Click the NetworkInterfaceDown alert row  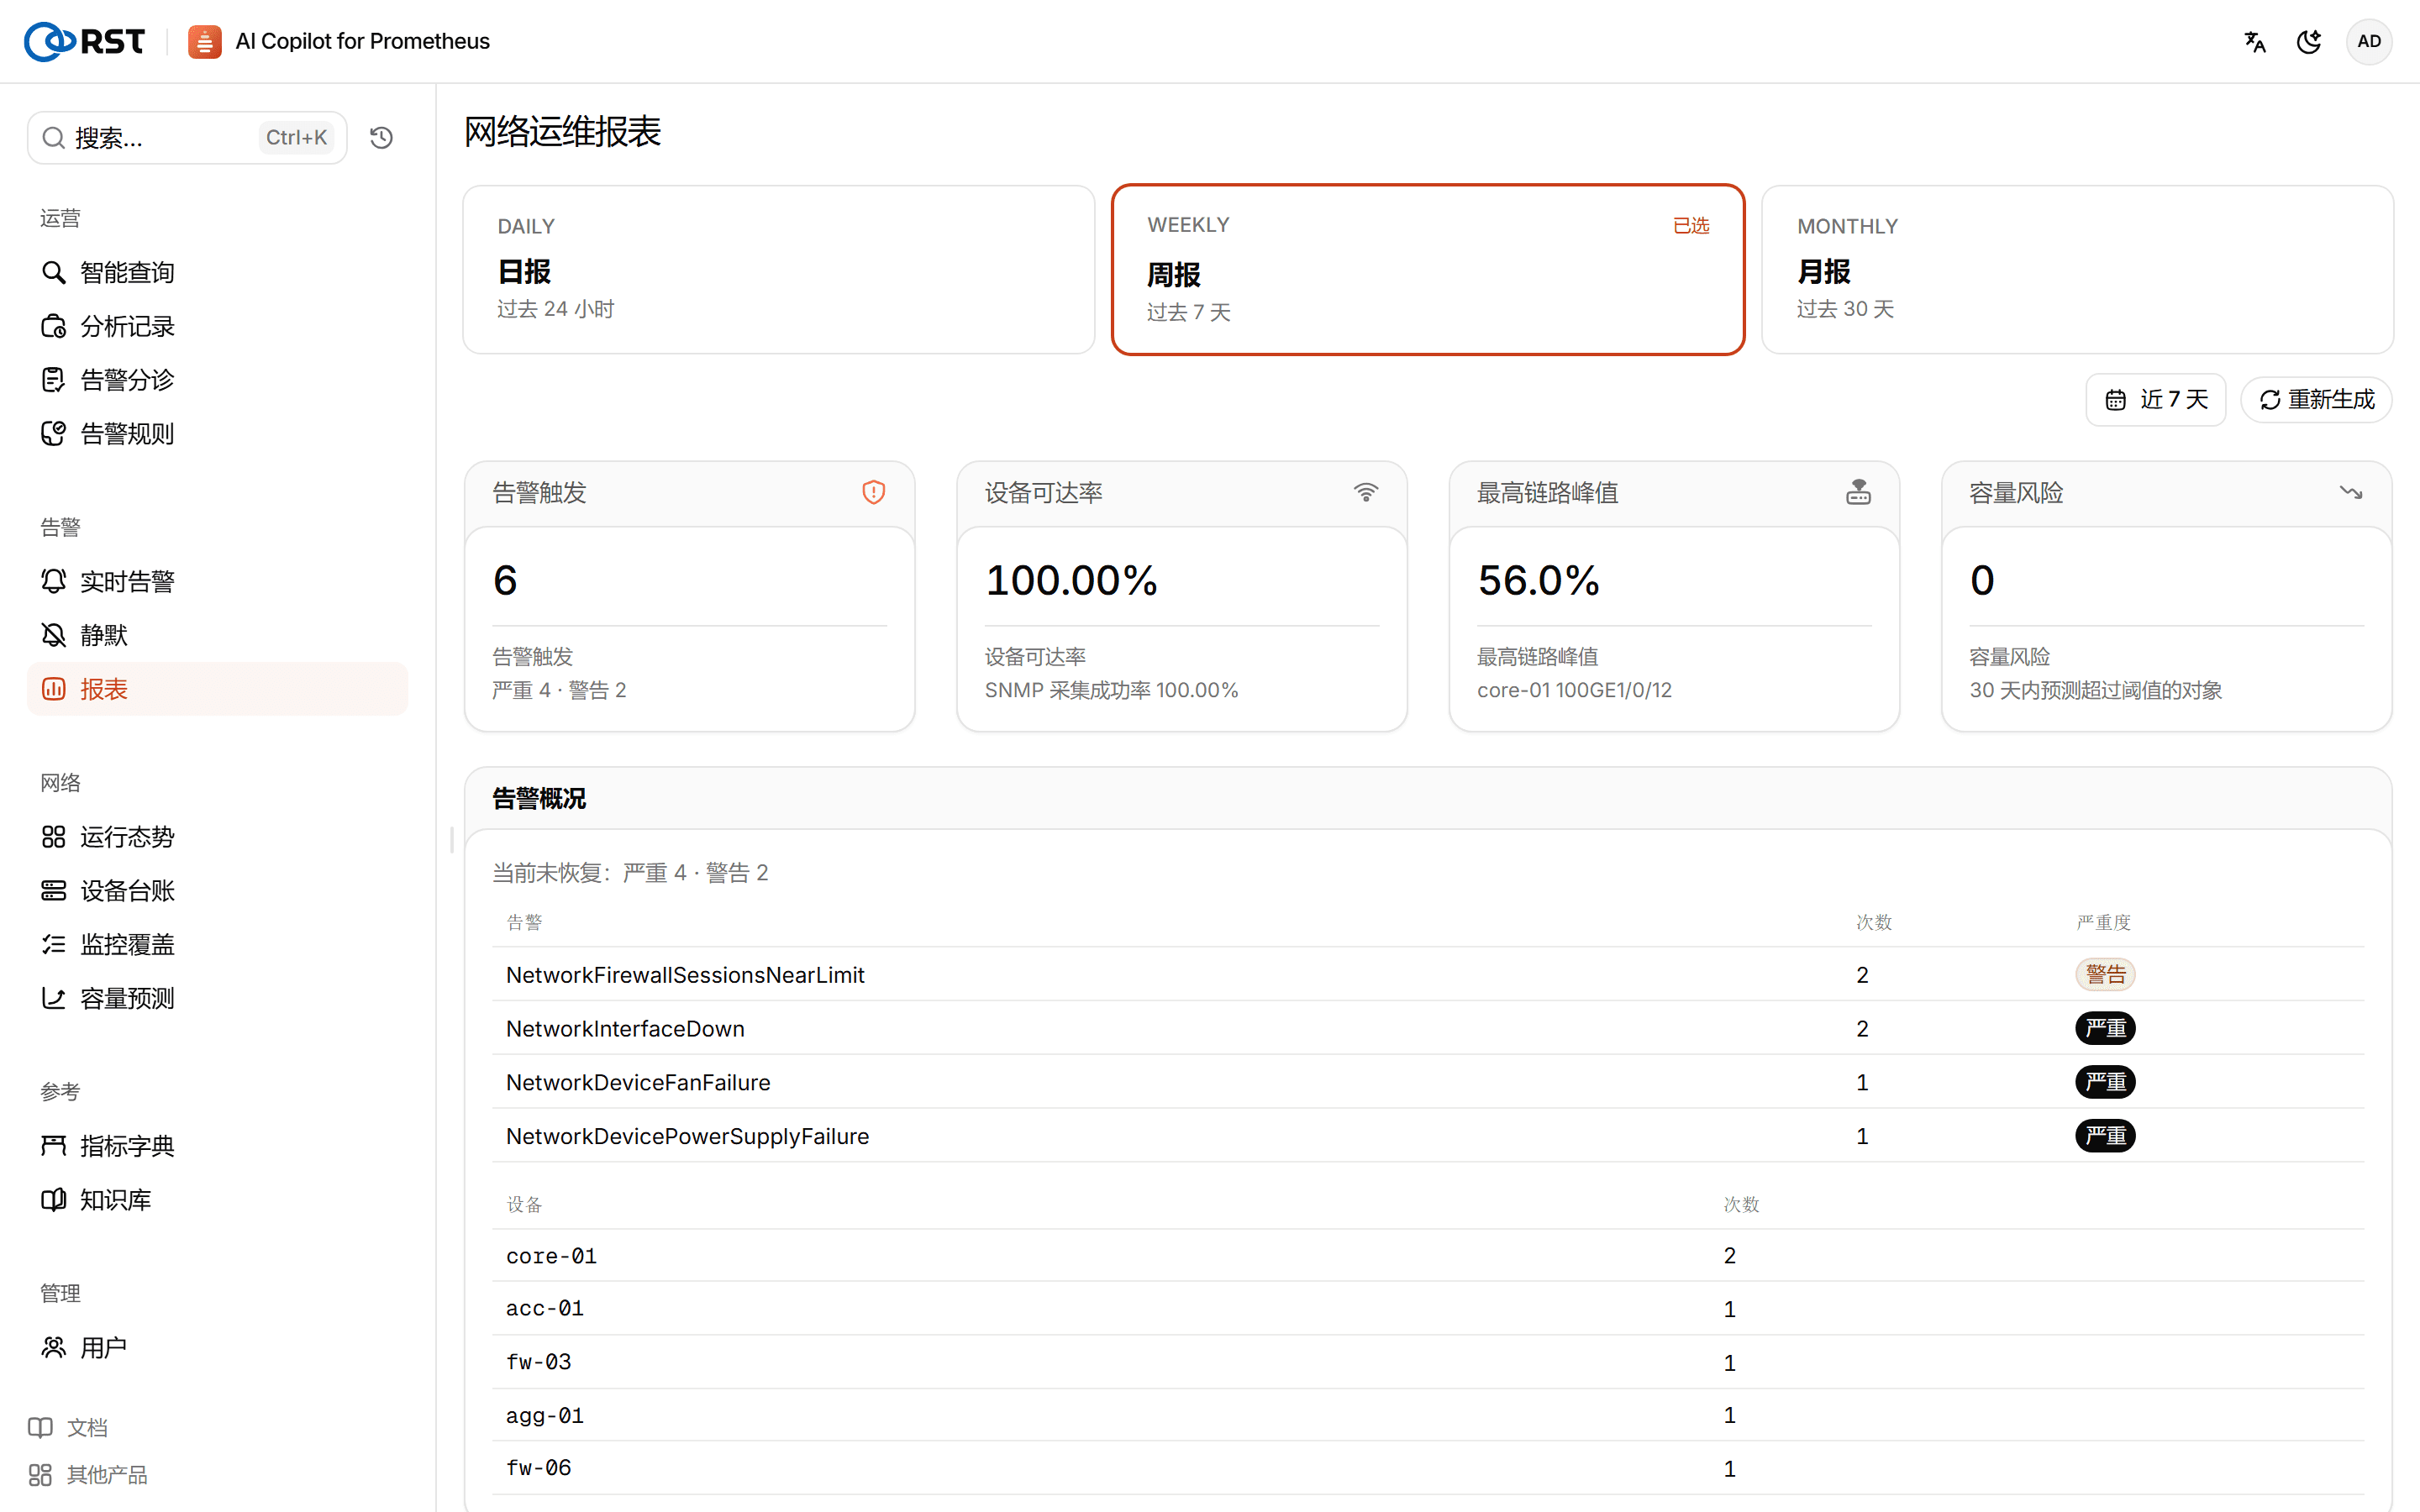coord(1428,1029)
